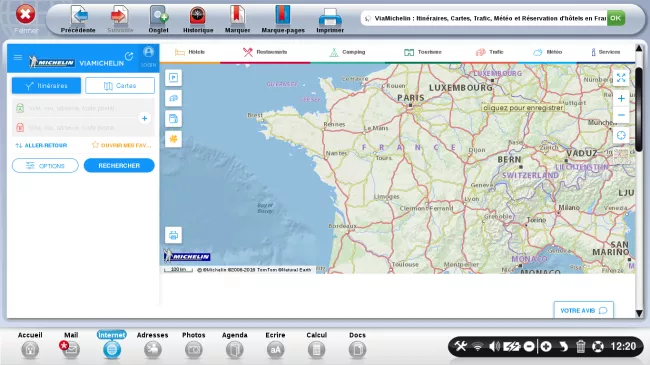Open Docs in the bottom bar
Screen dimensions: 650x365
(x=357, y=345)
